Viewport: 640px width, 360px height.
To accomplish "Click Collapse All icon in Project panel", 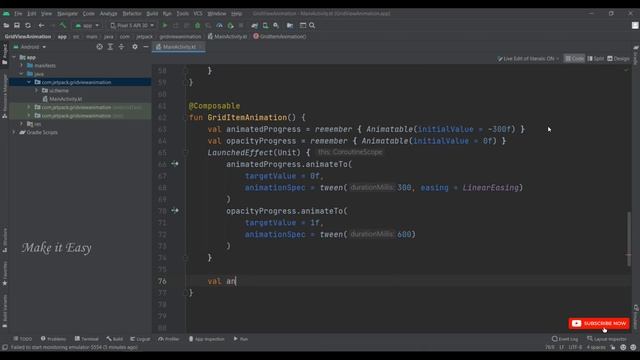I will 121,47.
